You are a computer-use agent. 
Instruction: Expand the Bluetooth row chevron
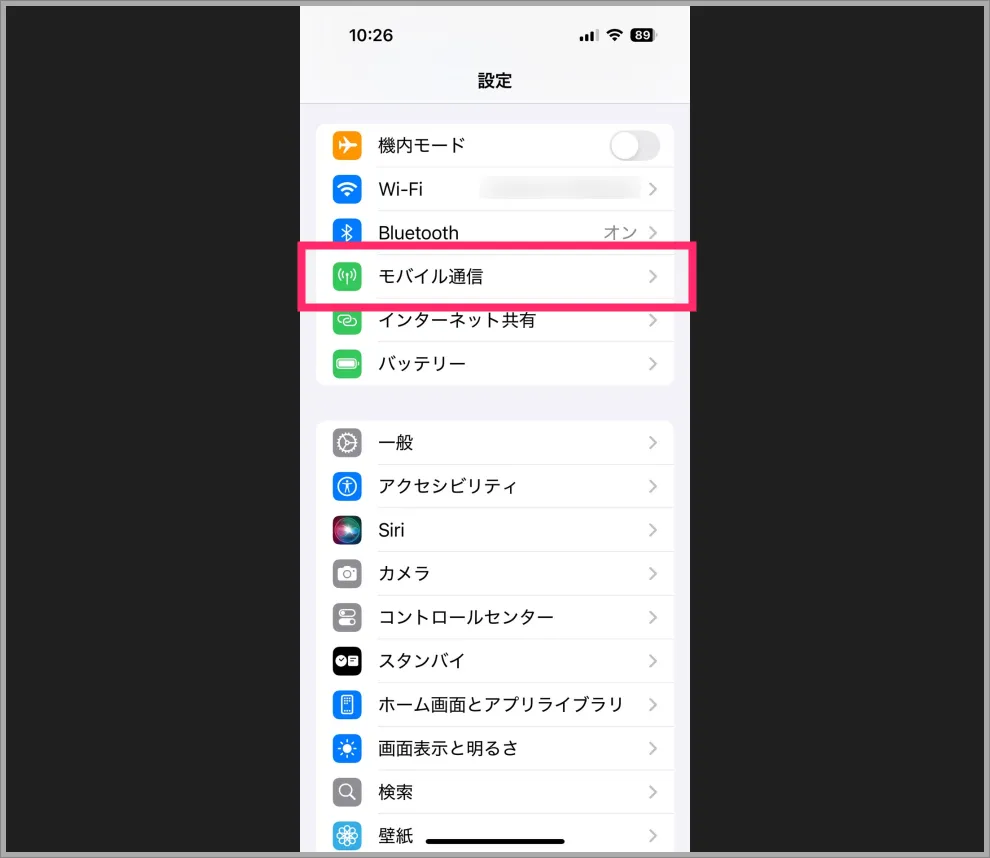(653, 233)
